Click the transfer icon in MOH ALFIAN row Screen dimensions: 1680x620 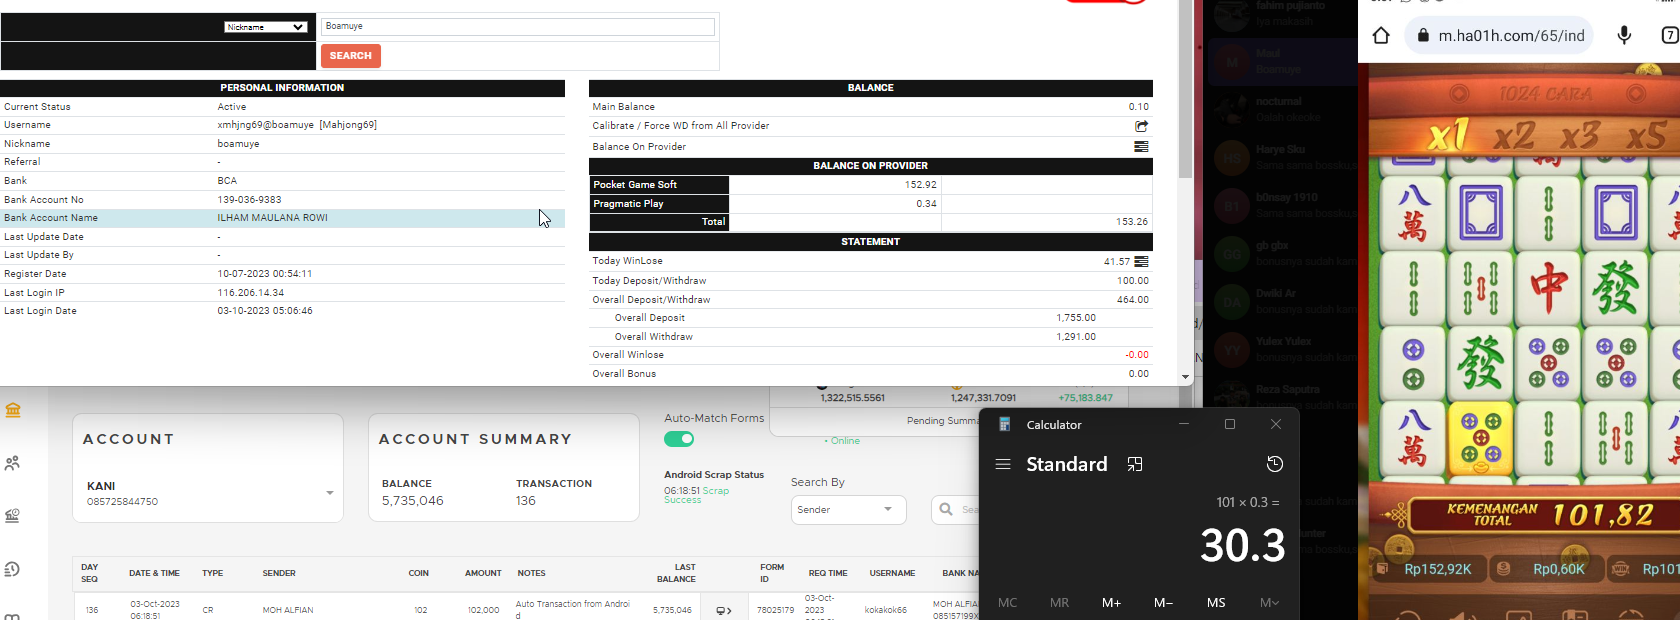point(724,610)
